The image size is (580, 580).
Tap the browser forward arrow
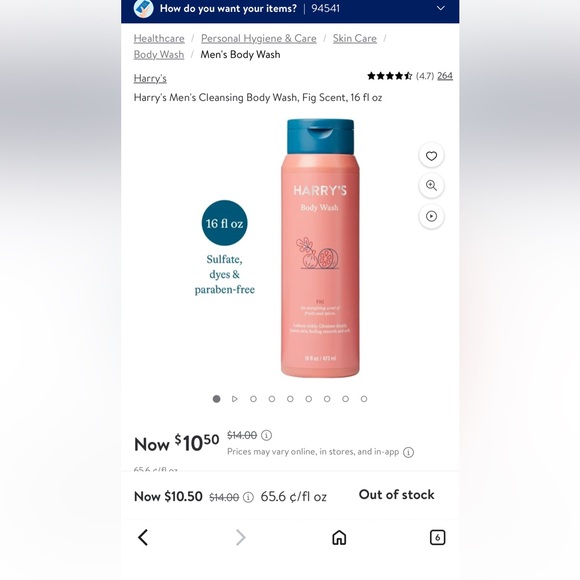click(241, 537)
